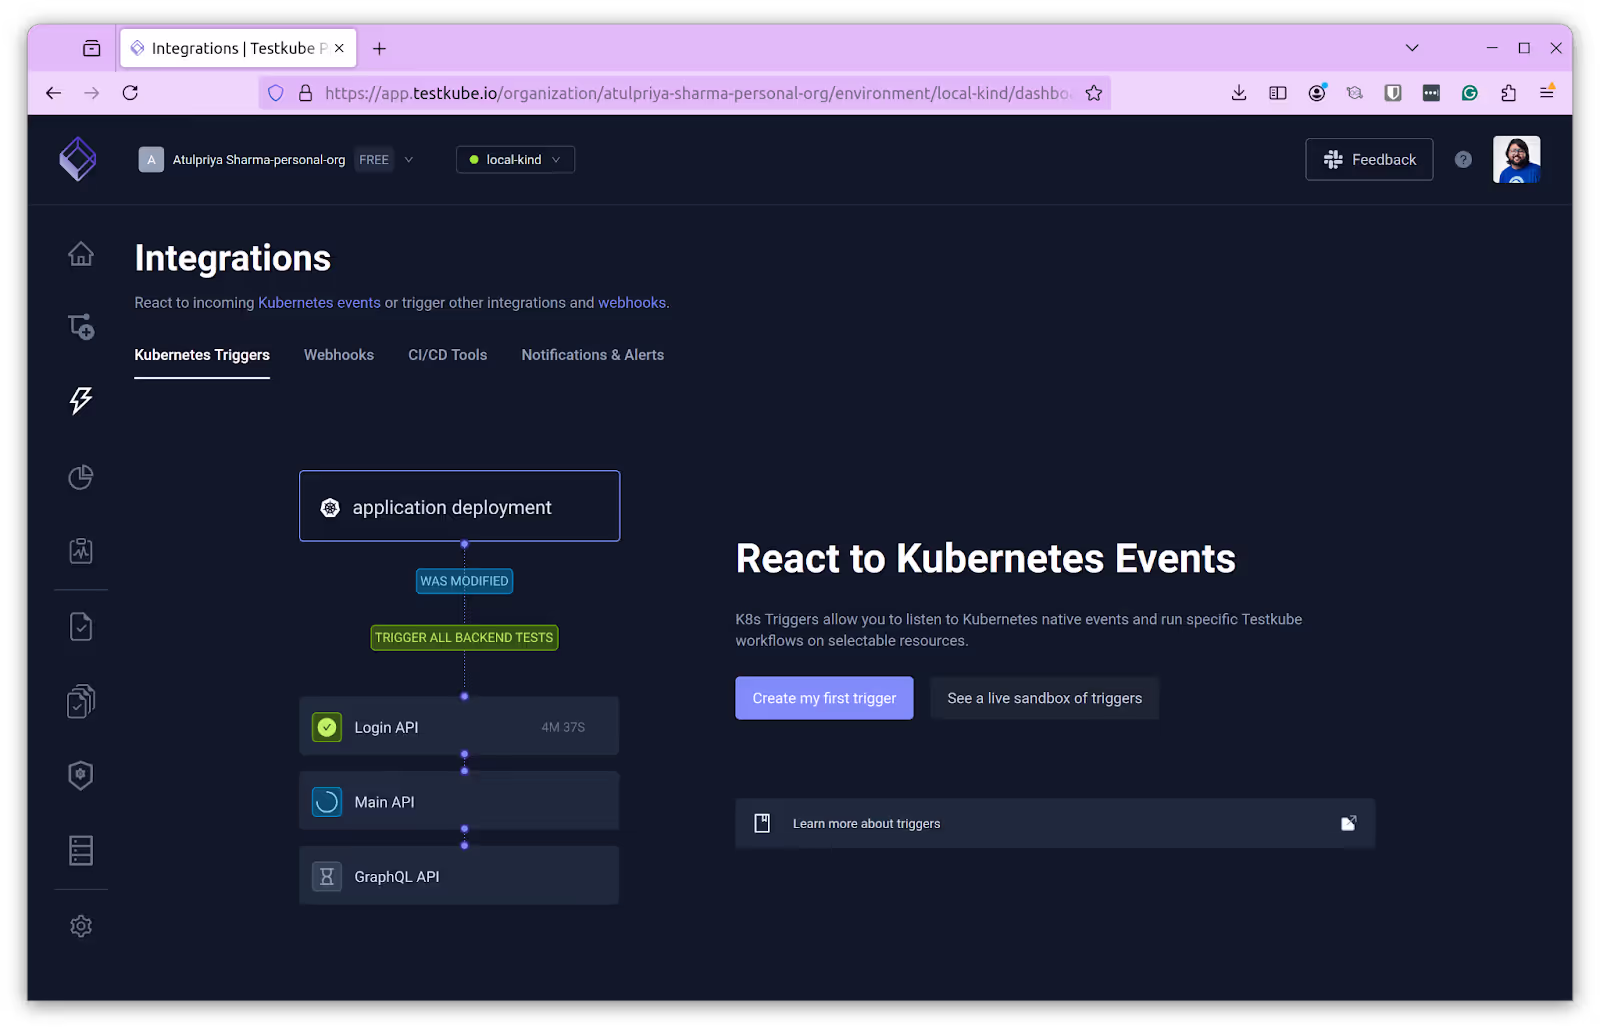Open the user profile avatar
This screenshot has width=1600, height=1031.
click(x=1516, y=159)
